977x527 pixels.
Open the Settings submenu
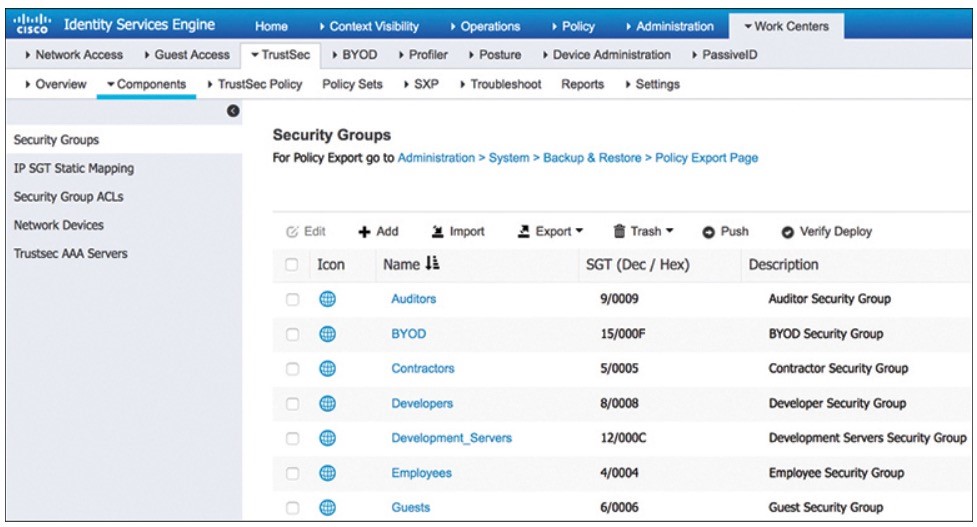[652, 84]
